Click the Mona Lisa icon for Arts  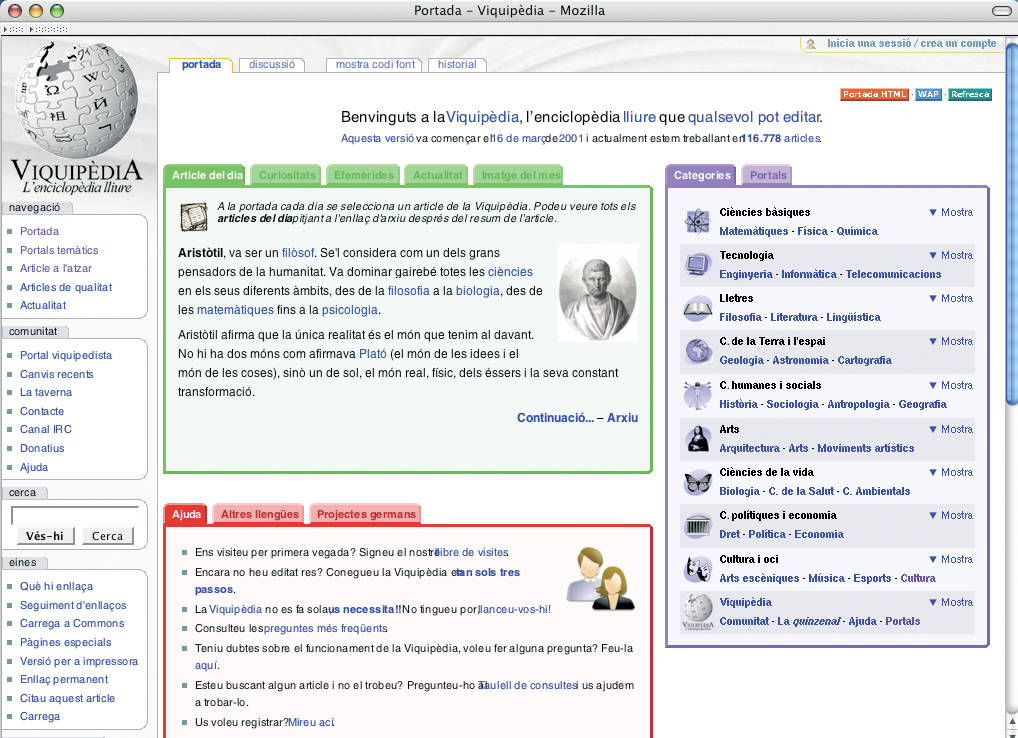pos(698,439)
